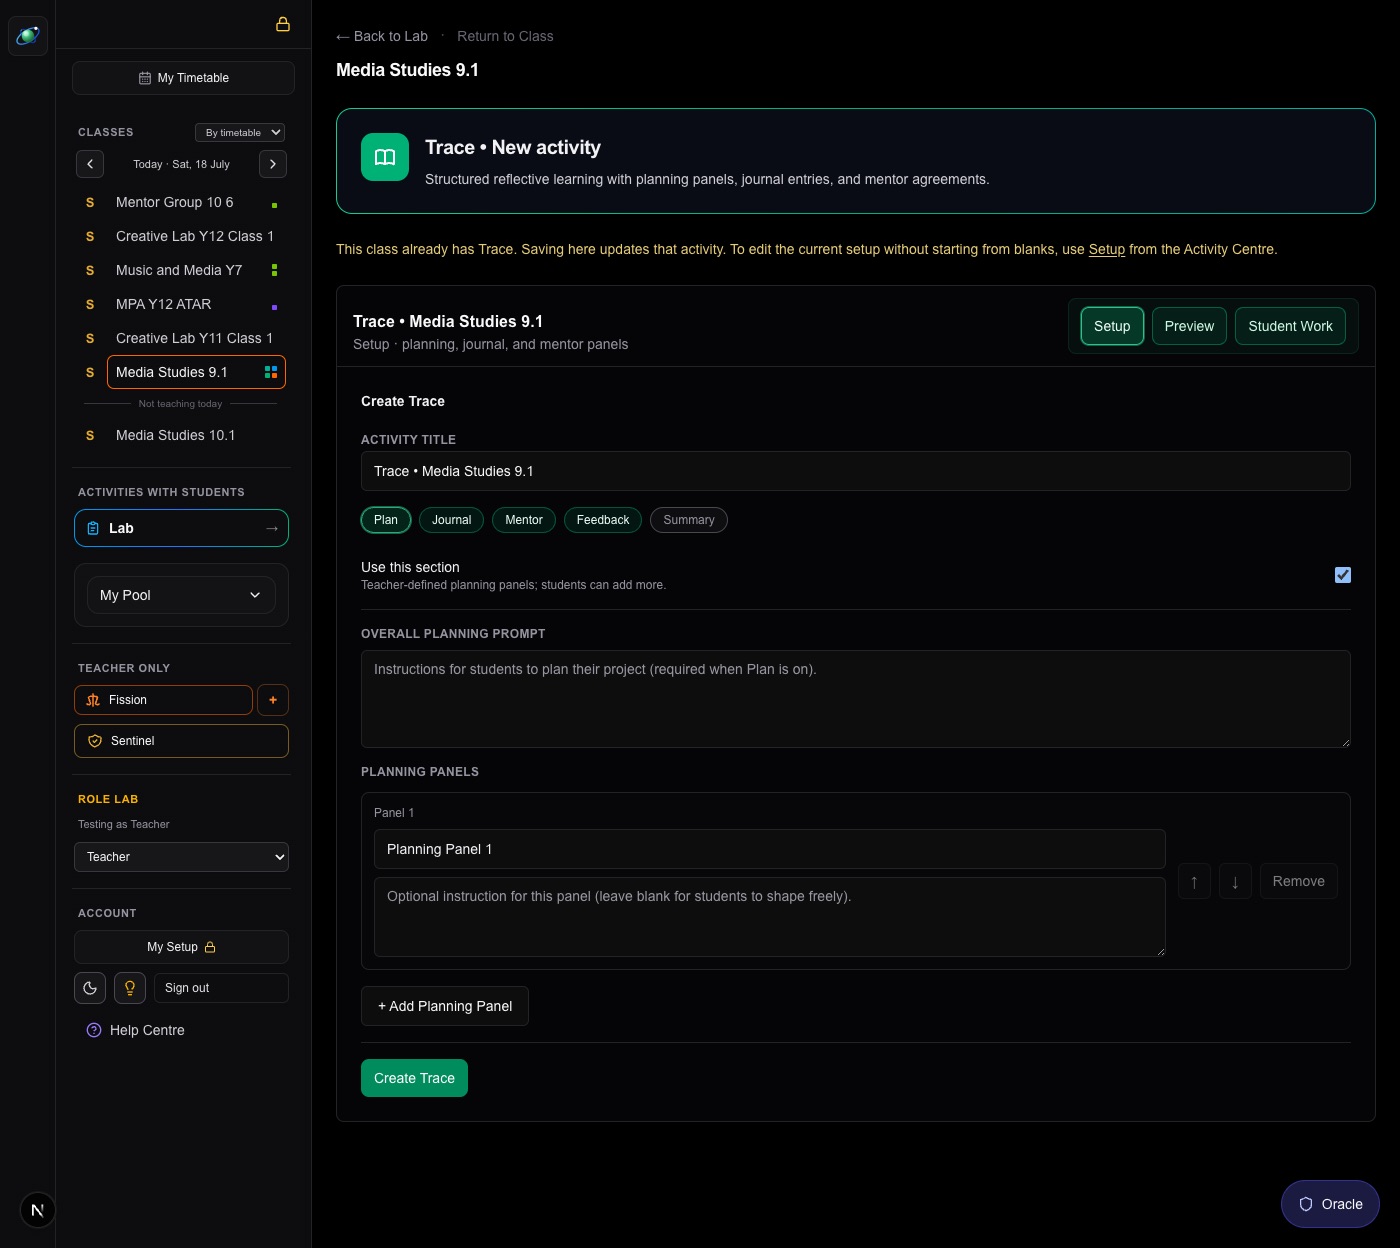Click the lightbulb icon button

(x=130, y=988)
